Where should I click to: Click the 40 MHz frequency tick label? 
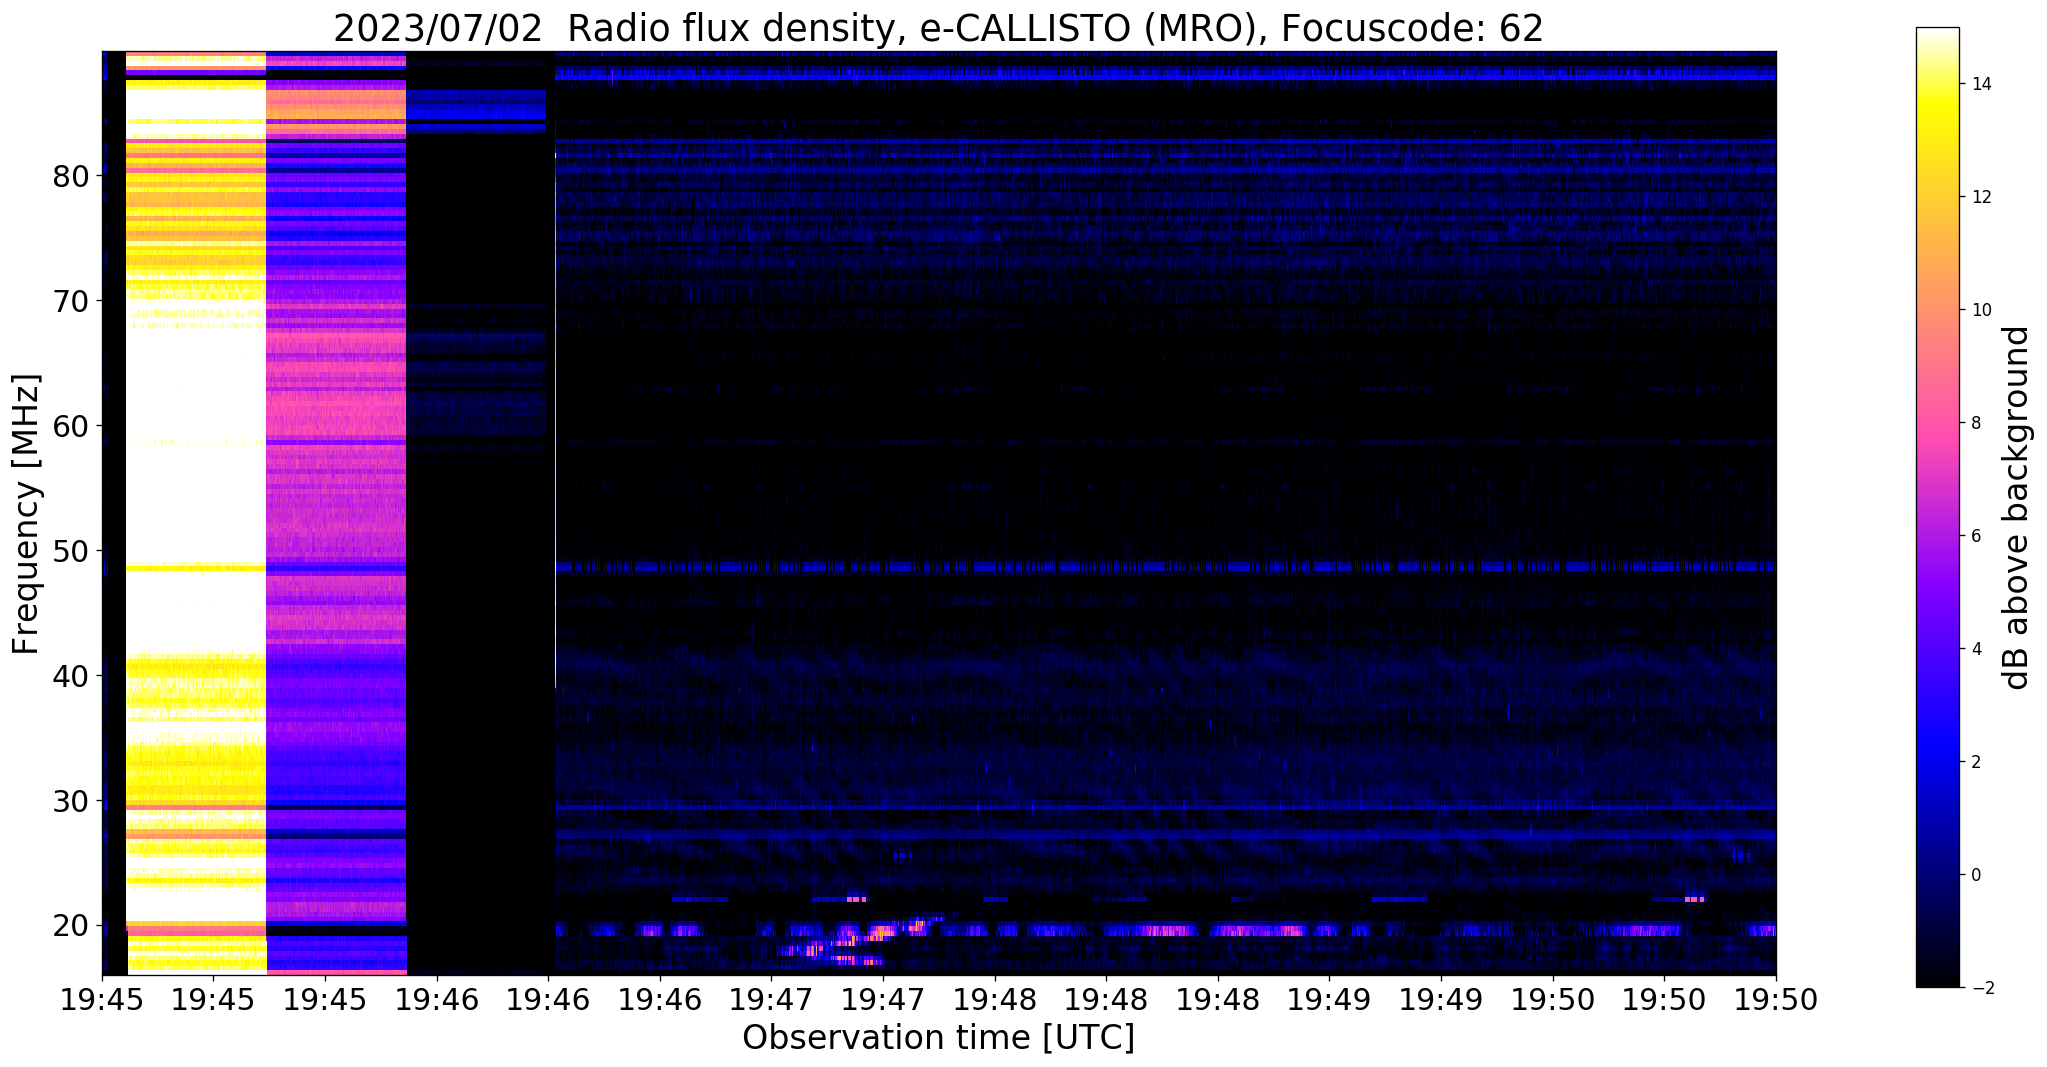[72, 677]
